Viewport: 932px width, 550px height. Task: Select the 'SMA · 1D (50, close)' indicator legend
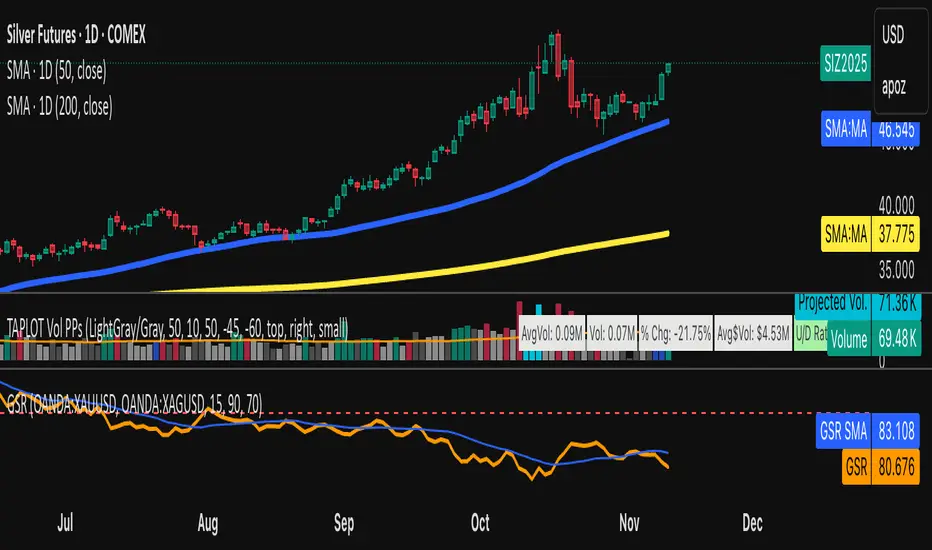(x=56, y=71)
